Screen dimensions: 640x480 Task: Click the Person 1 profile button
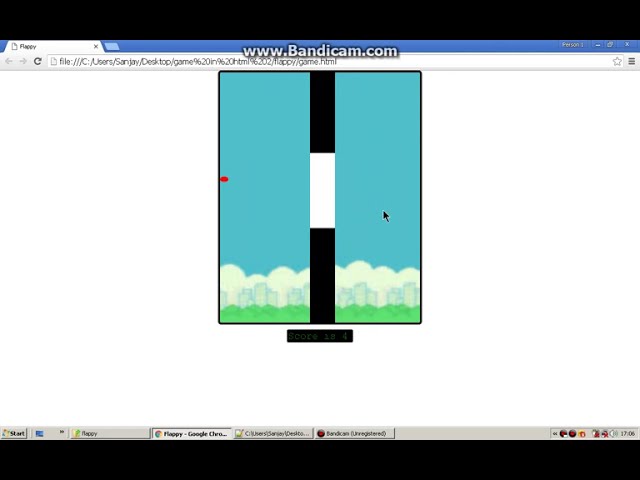pyautogui.click(x=573, y=44)
